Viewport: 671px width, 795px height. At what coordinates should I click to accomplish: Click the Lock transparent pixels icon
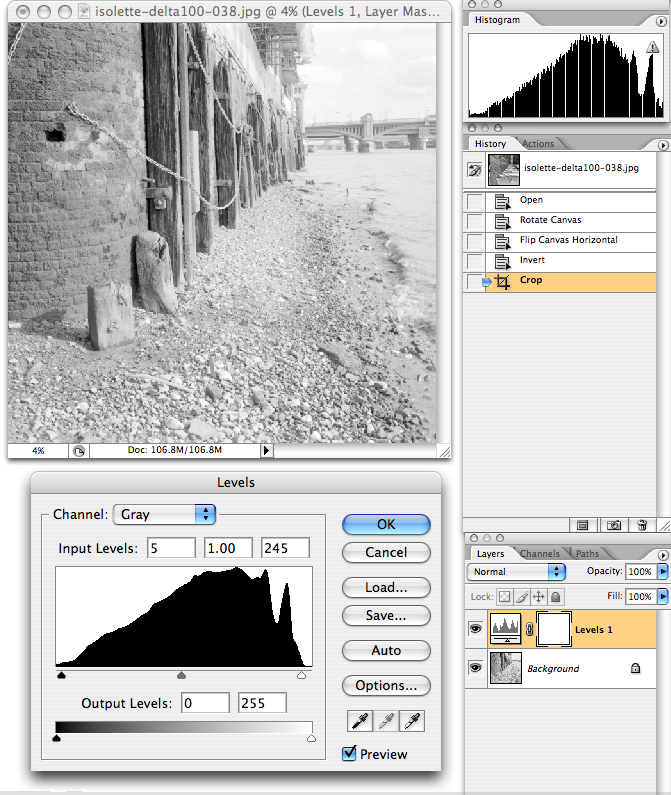[x=505, y=597]
